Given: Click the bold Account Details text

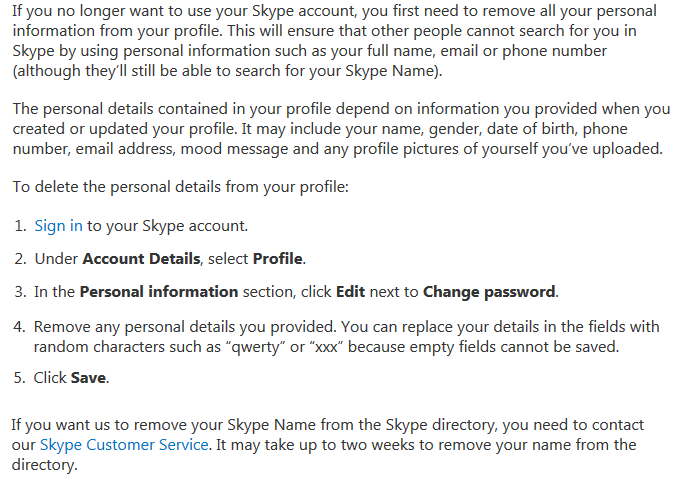Looking at the screenshot, I should 141,259.
